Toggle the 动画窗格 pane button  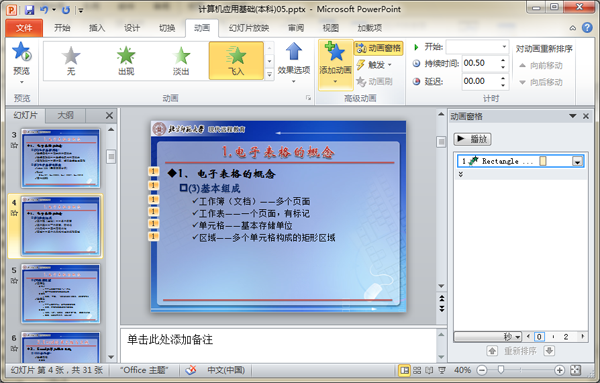pyautogui.click(x=378, y=48)
